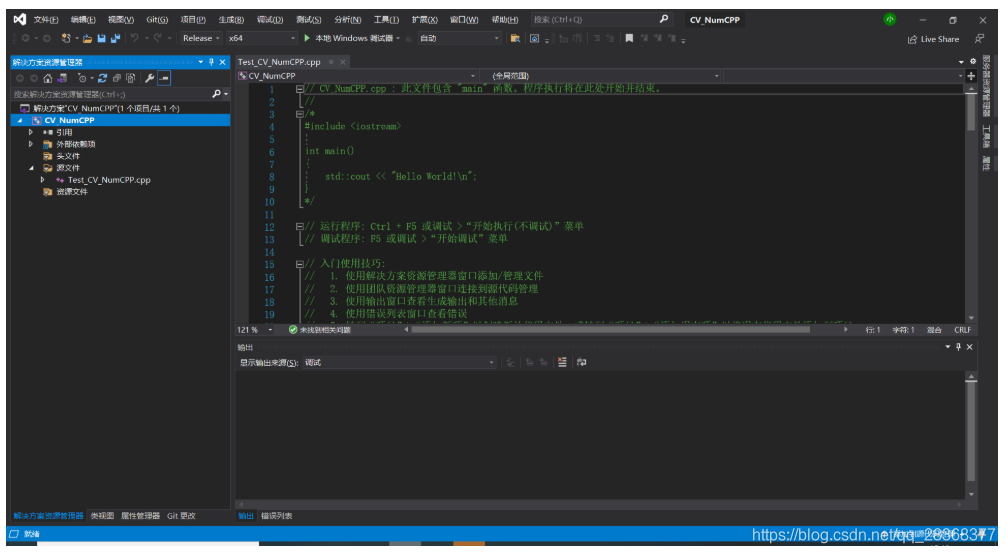Viewport: 1006px width, 554px height.
Task: Click pending changes filter clock icon
Action: point(81,78)
